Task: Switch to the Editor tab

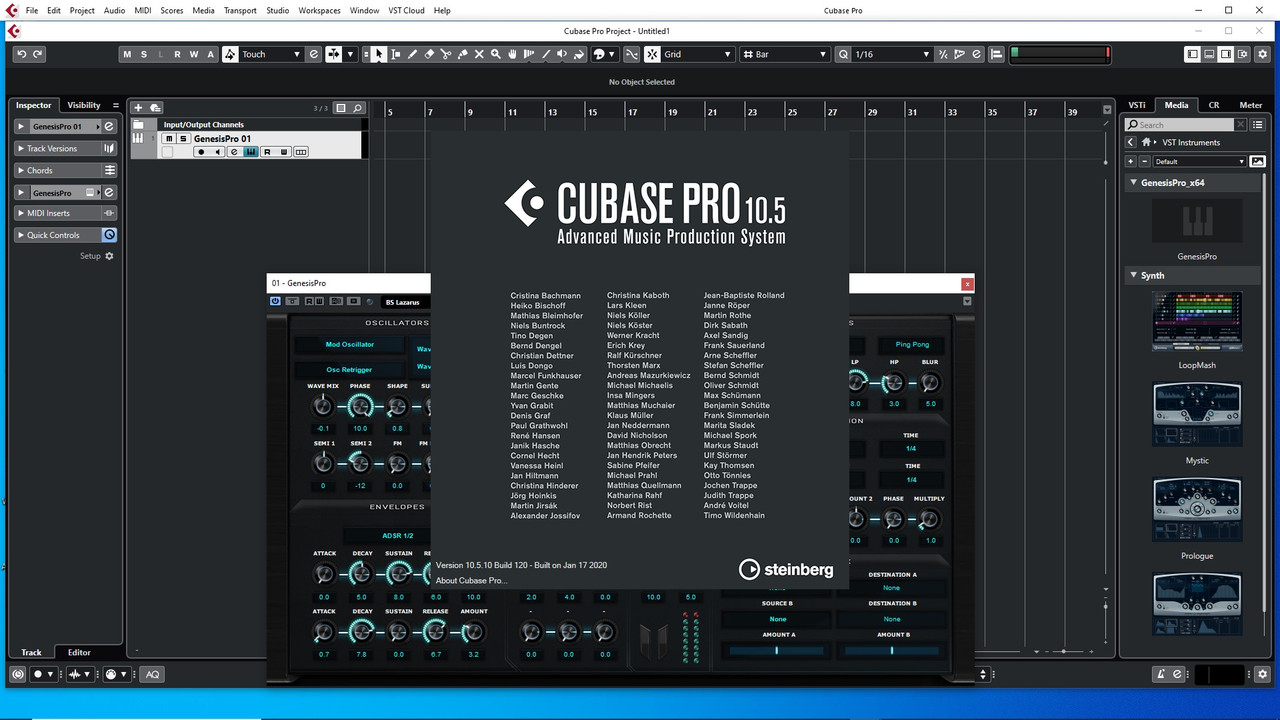Action: point(79,652)
